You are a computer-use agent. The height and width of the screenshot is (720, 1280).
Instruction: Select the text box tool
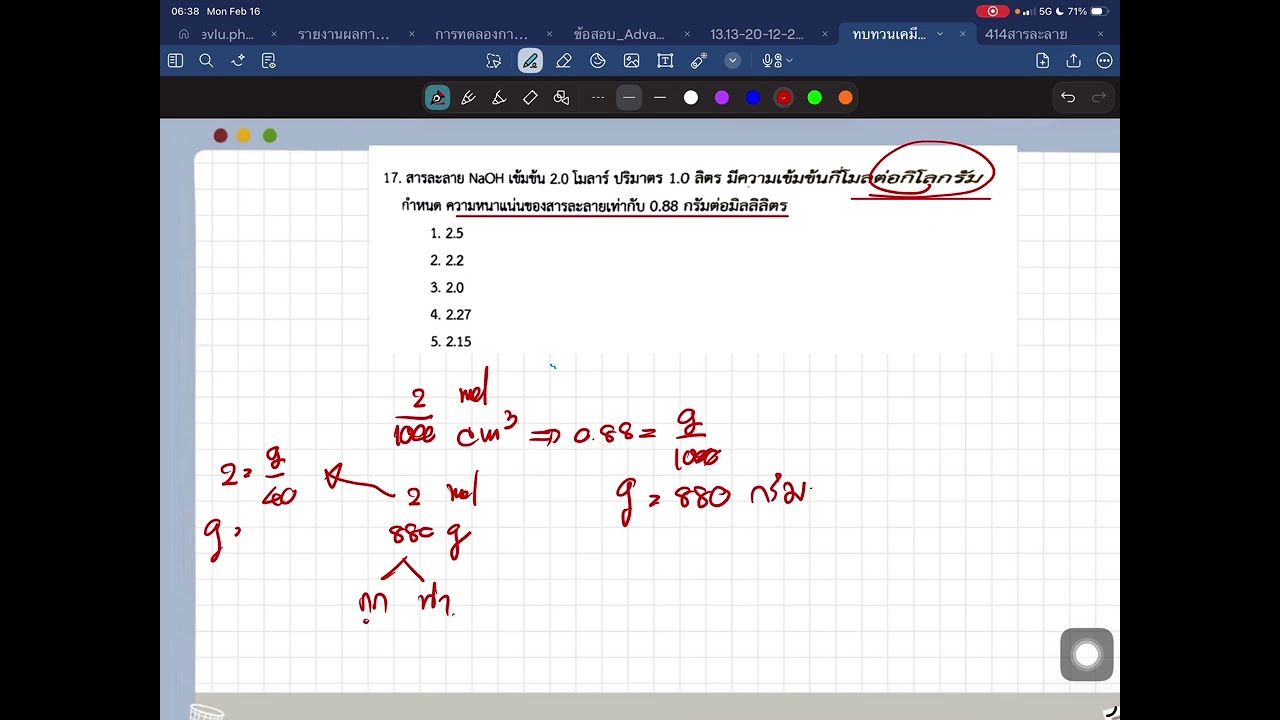[665, 61]
